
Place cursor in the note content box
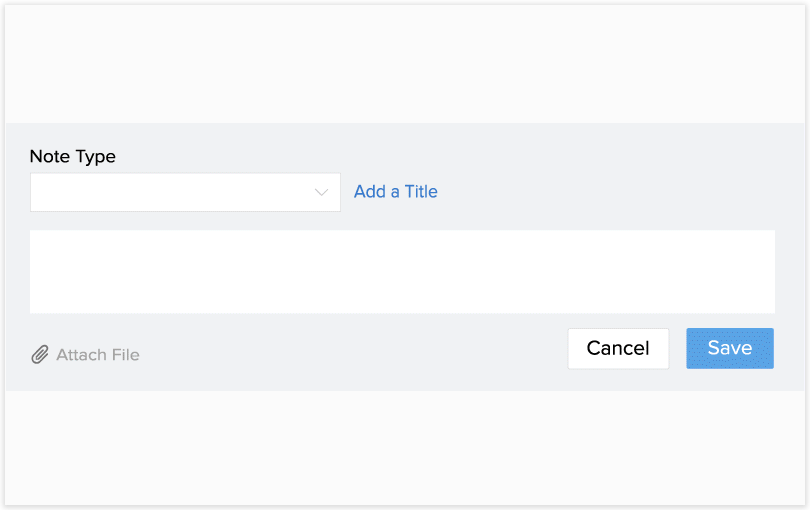point(402,272)
